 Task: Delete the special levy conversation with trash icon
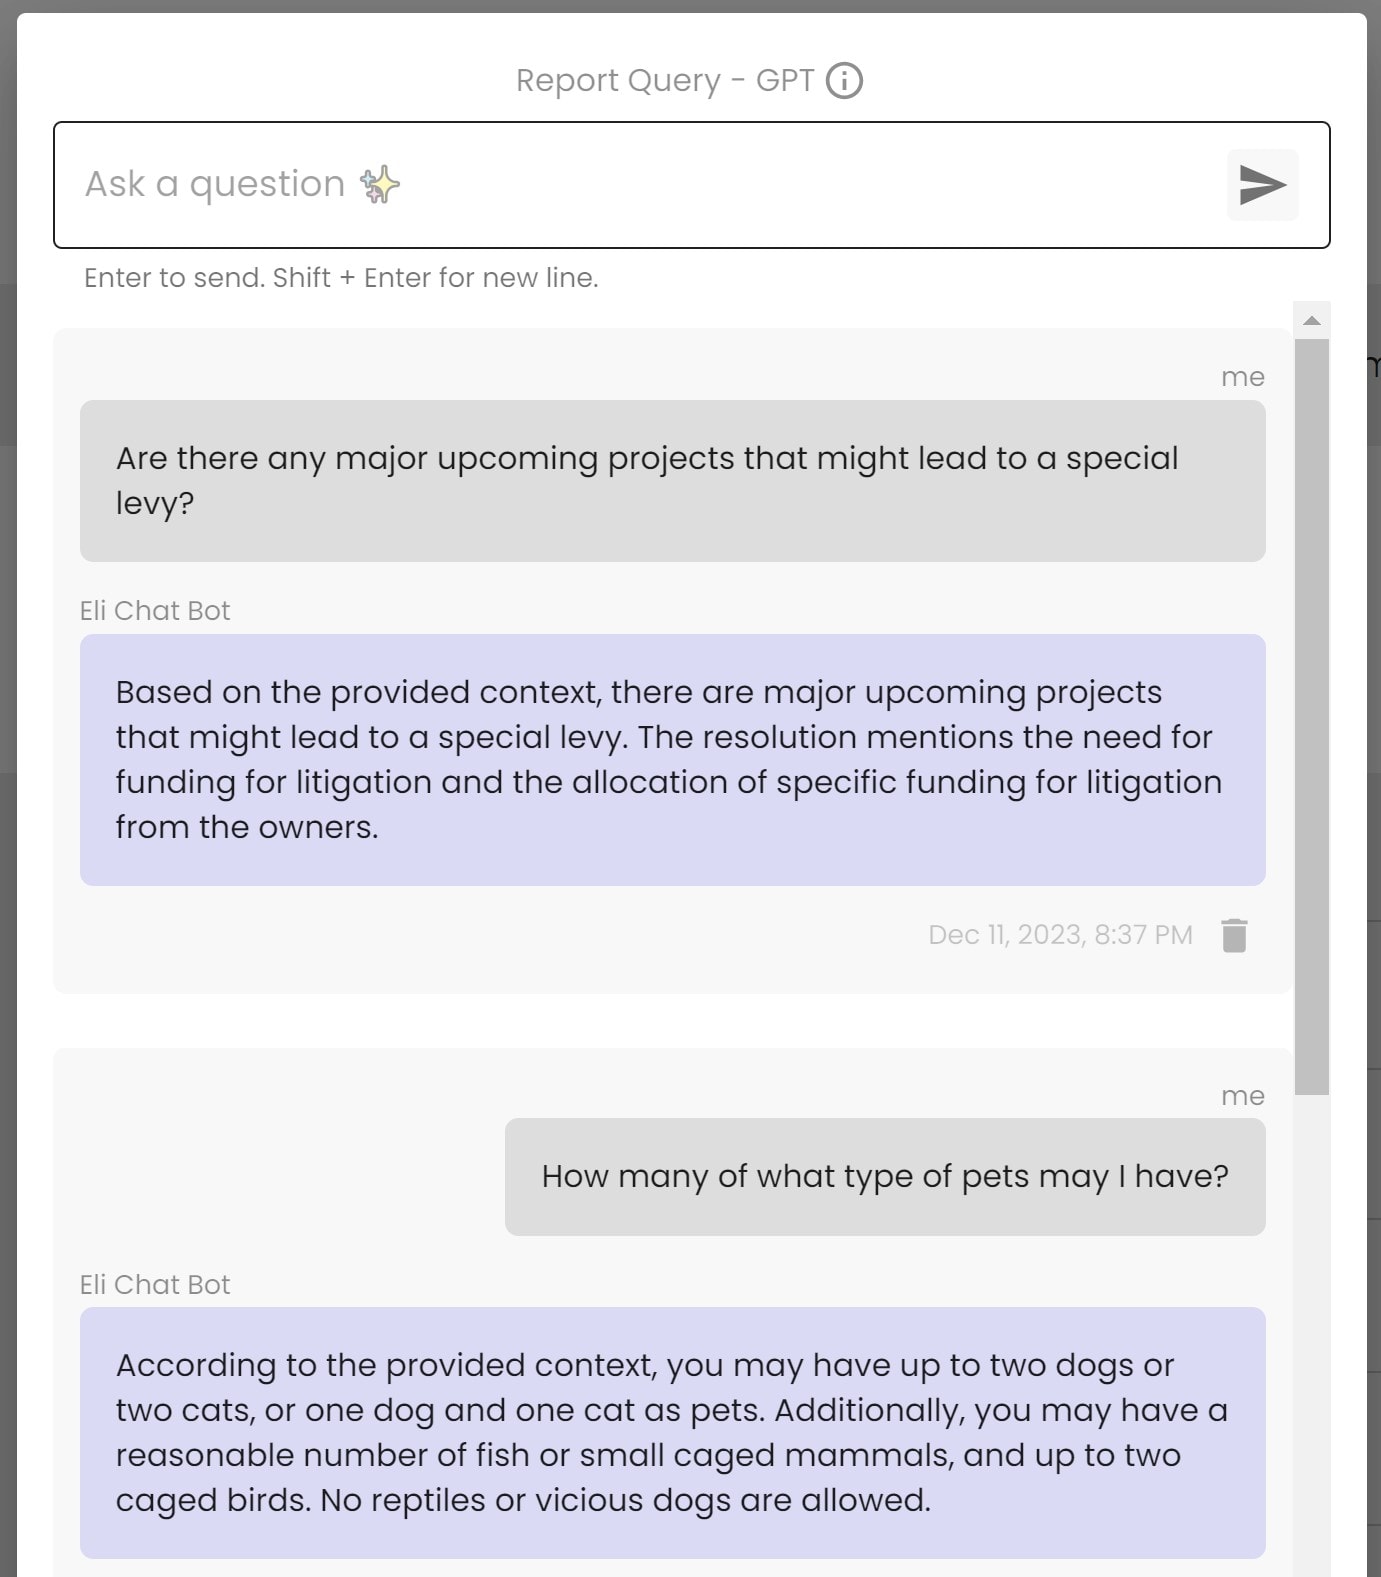[x=1235, y=934]
